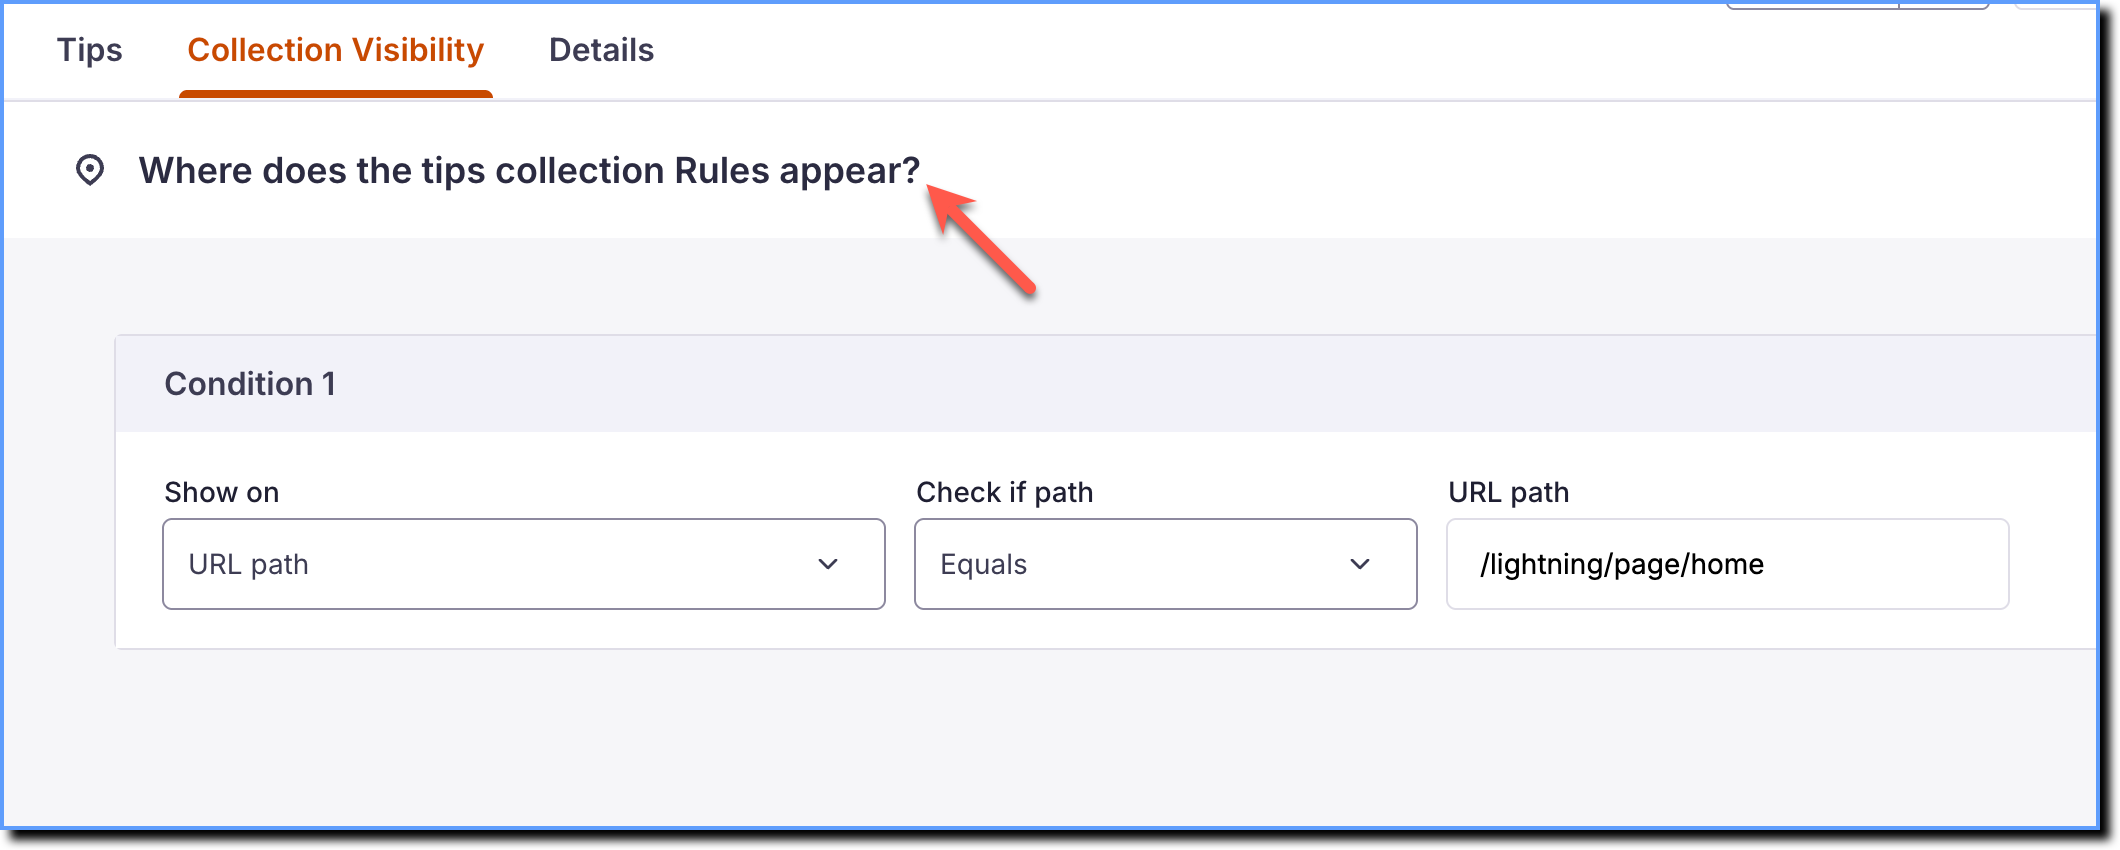Click the chevron arrow in Show on dropdown
The height and width of the screenshot is (850, 2120).
point(828,564)
